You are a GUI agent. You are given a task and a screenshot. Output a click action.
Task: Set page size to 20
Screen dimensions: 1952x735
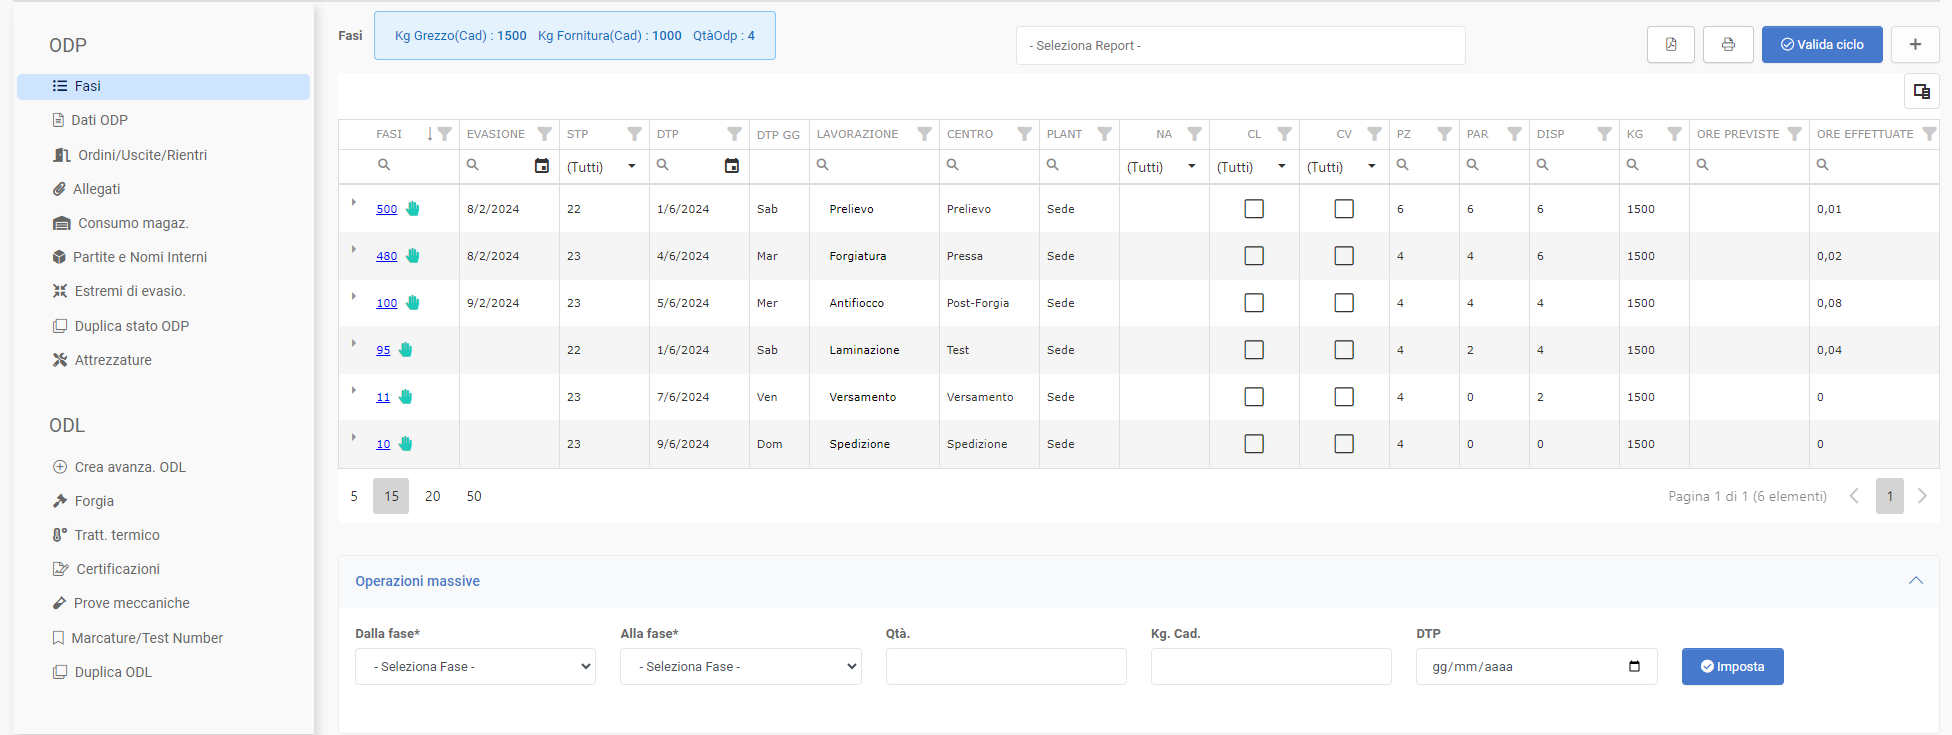[x=432, y=496]
